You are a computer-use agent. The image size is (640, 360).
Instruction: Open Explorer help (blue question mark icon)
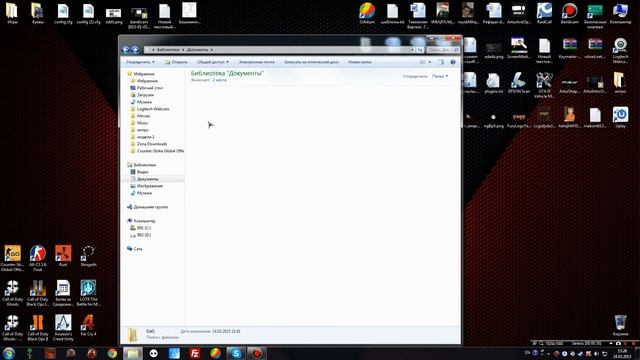453,62
